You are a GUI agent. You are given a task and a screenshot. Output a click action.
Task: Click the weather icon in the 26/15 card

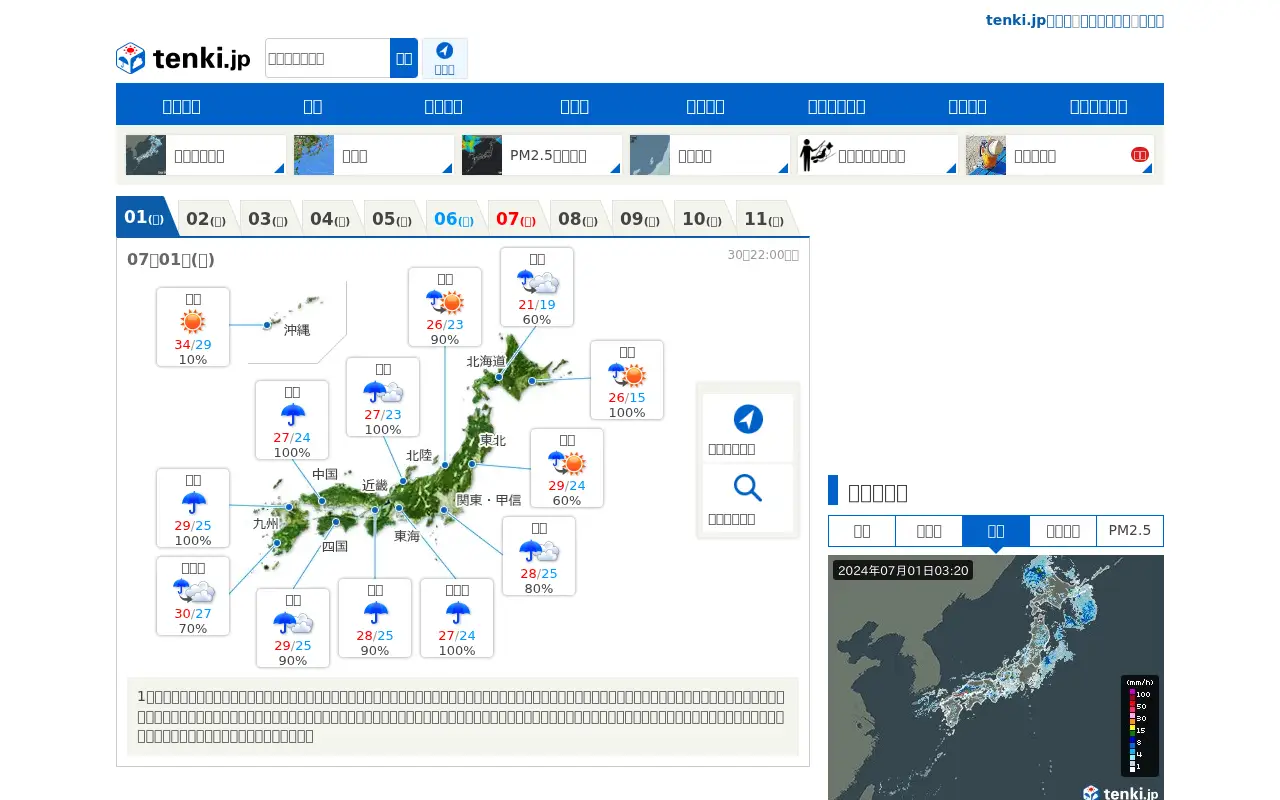coord(627,375)
